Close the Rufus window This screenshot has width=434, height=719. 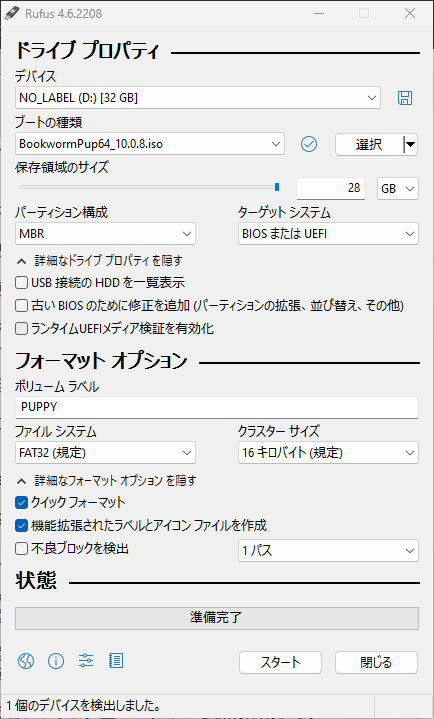pos(410,13)
